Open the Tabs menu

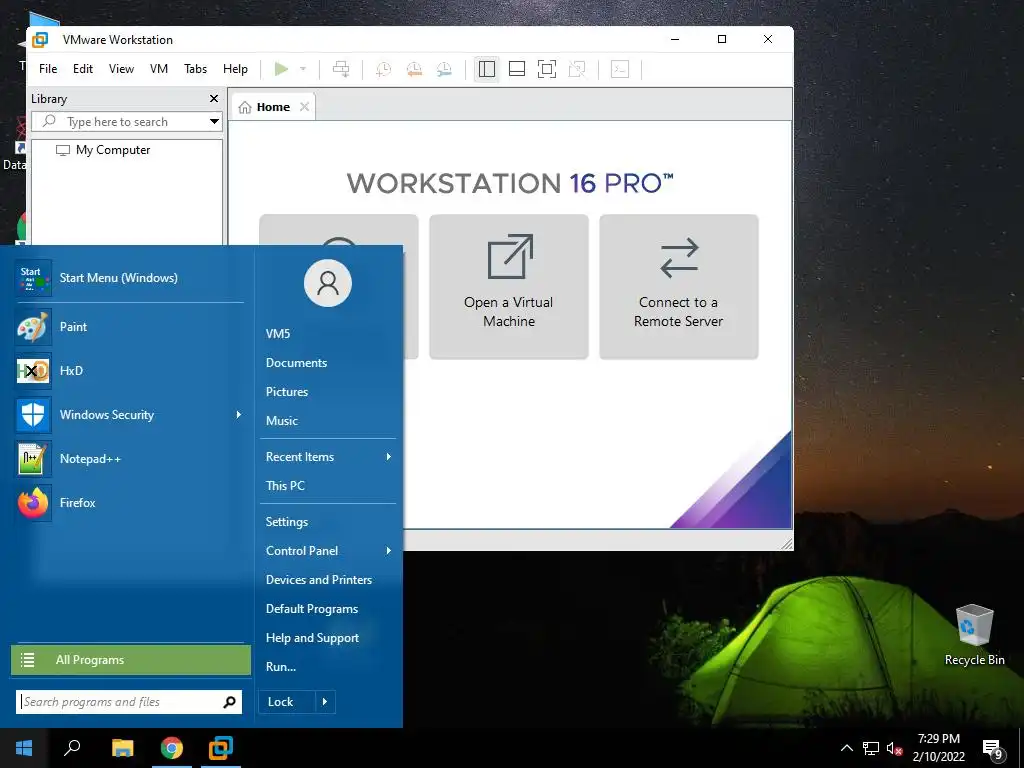(195, 69)
